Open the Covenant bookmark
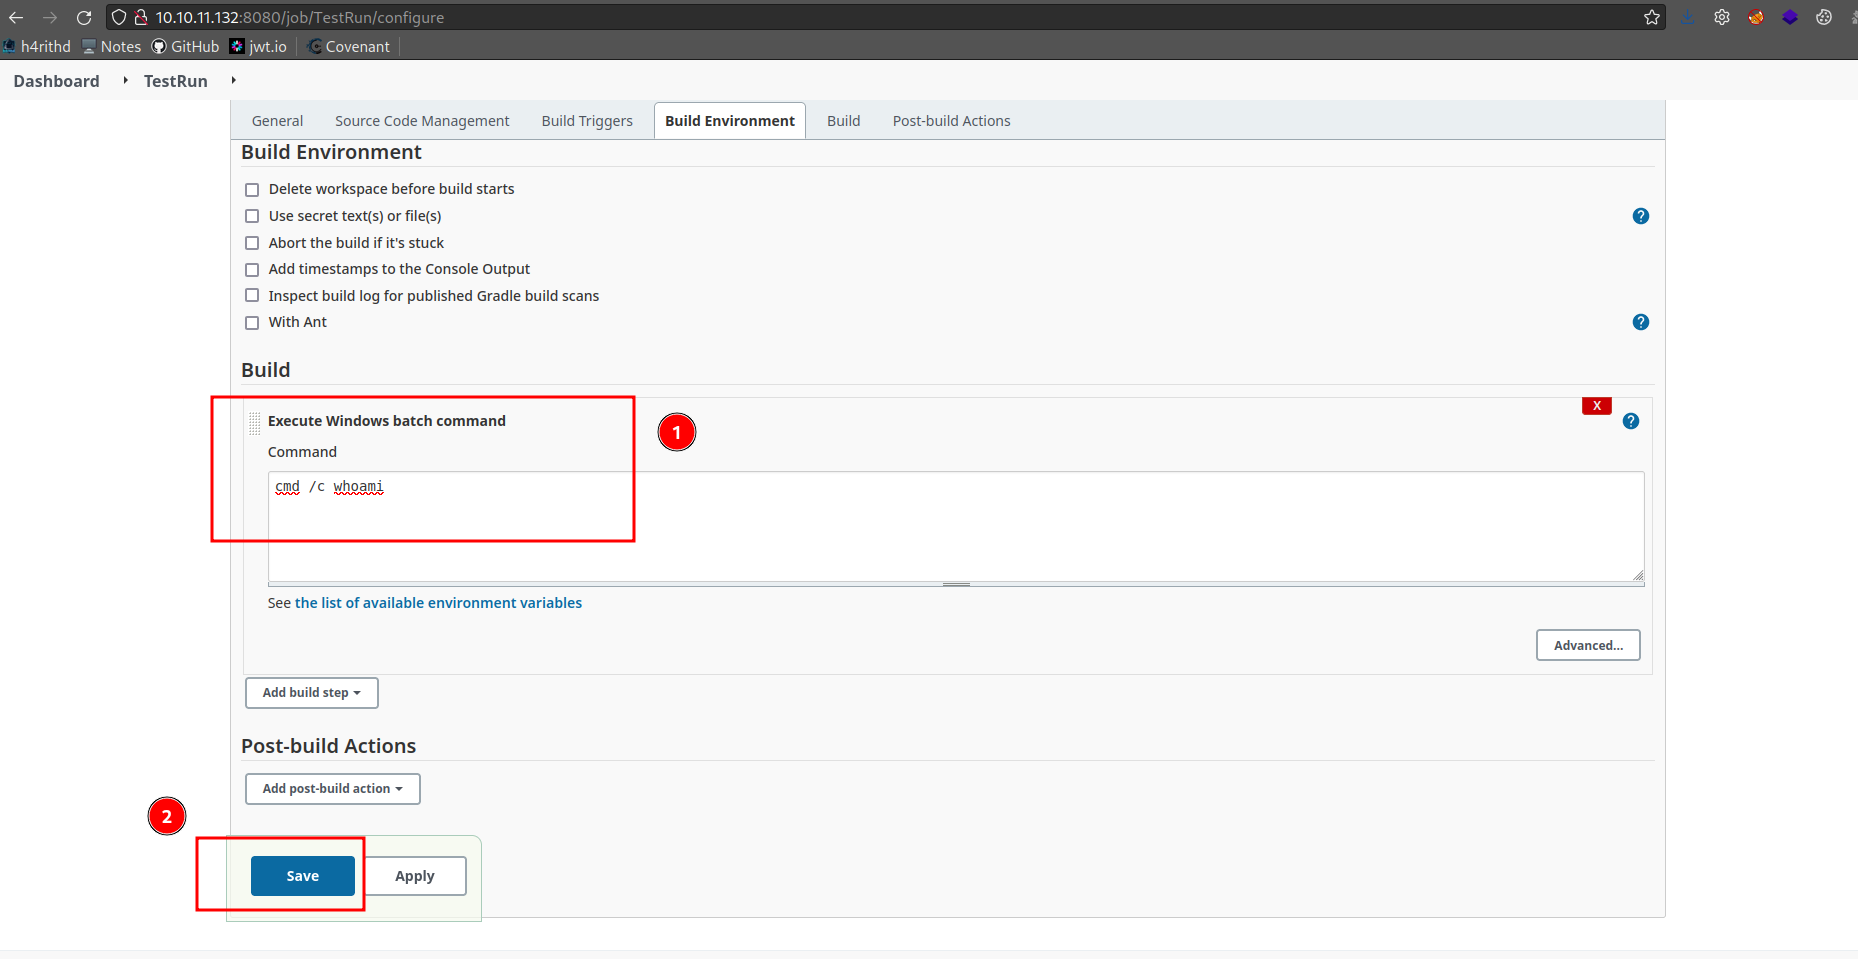 tap(349, 46)
